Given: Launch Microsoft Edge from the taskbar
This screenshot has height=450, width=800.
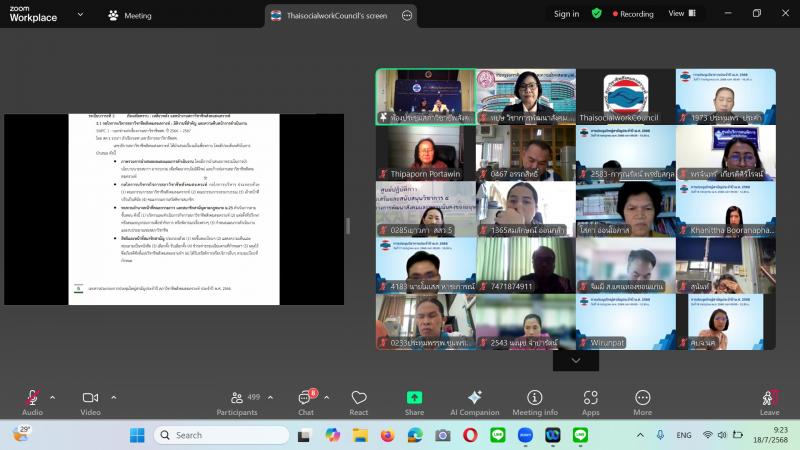Looking at the screenshot, I should tap(415, 435).
